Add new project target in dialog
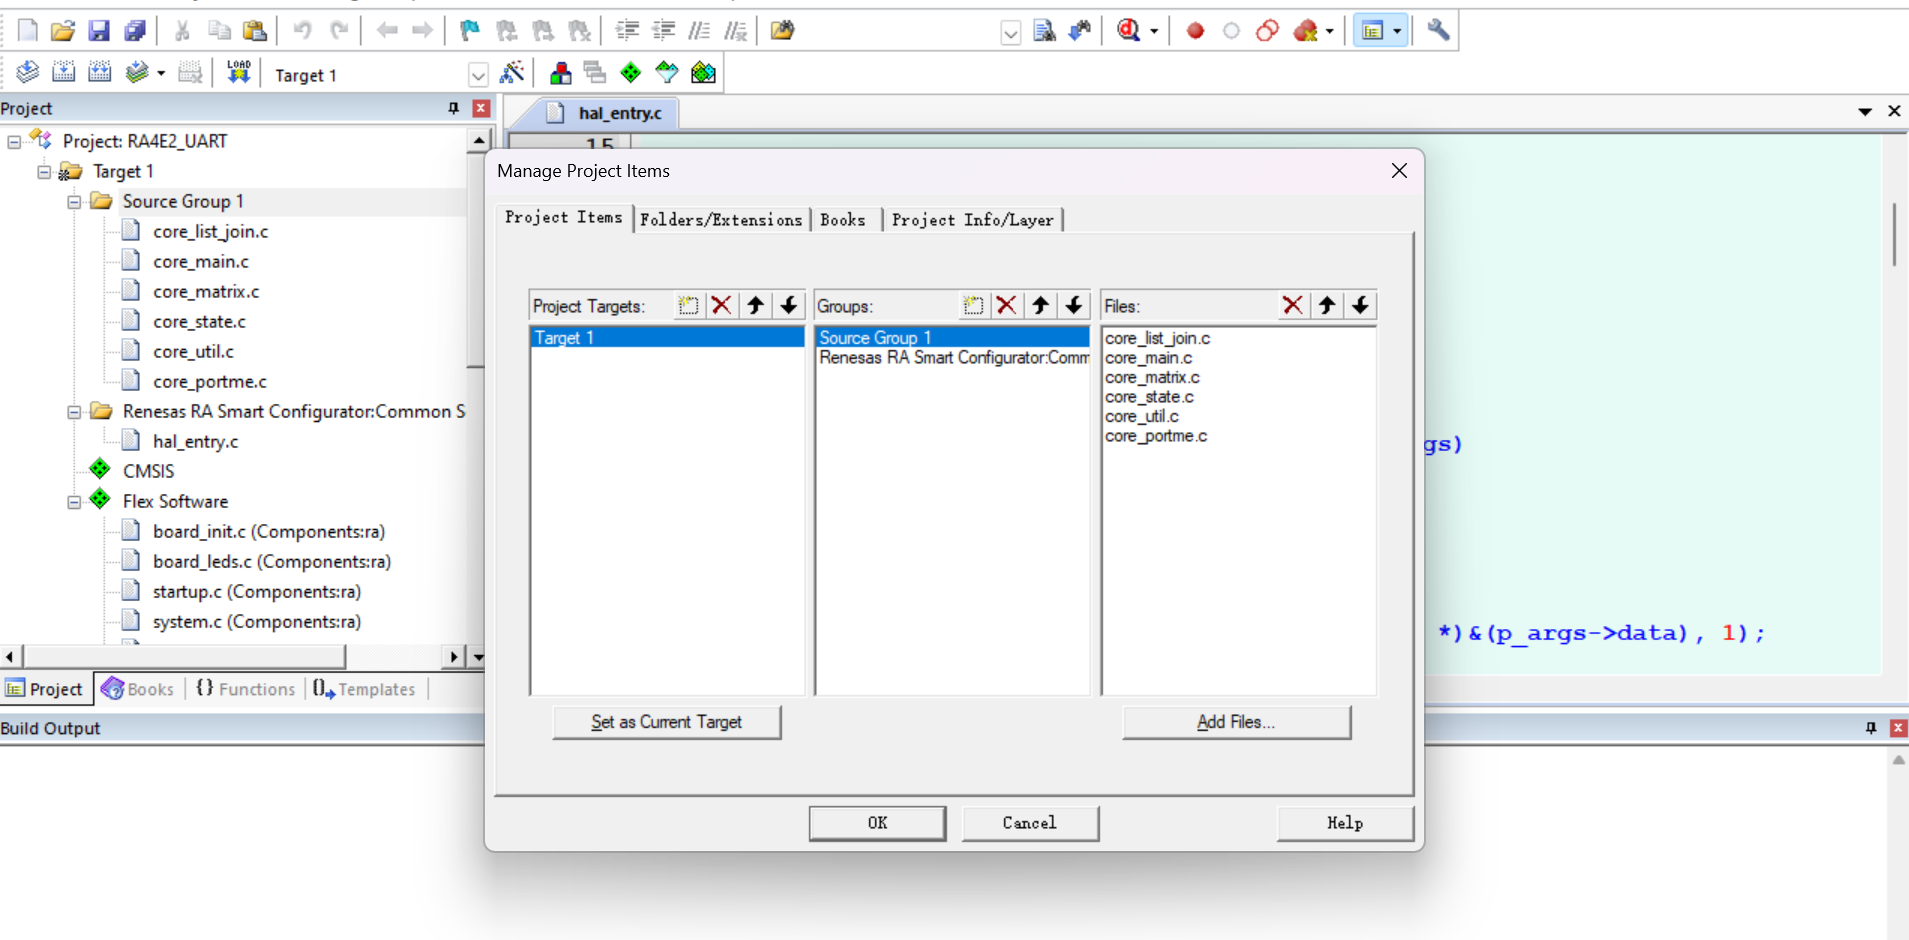This screenshot has height=940, width=1909. (688, 305)
